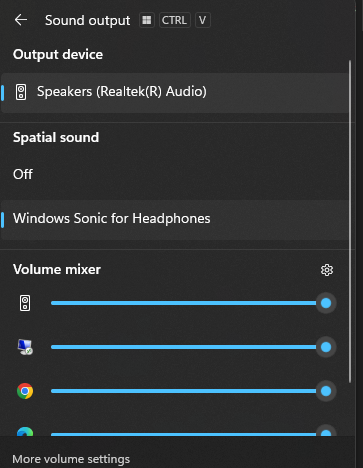Set the Remote Desktop volume slider
Image resolution: width=363 pixels, height=468 pixels.
193,347
